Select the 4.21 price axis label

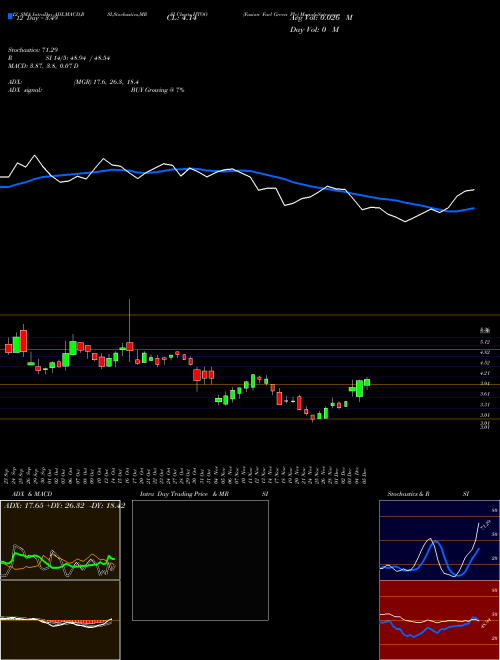click(485, 373)
